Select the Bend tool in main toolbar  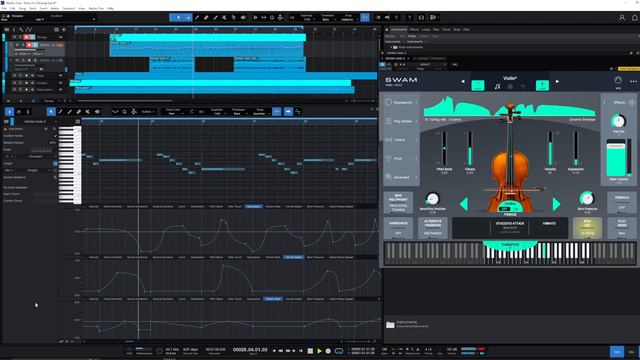pyautogui.click(x=234, y=18)
